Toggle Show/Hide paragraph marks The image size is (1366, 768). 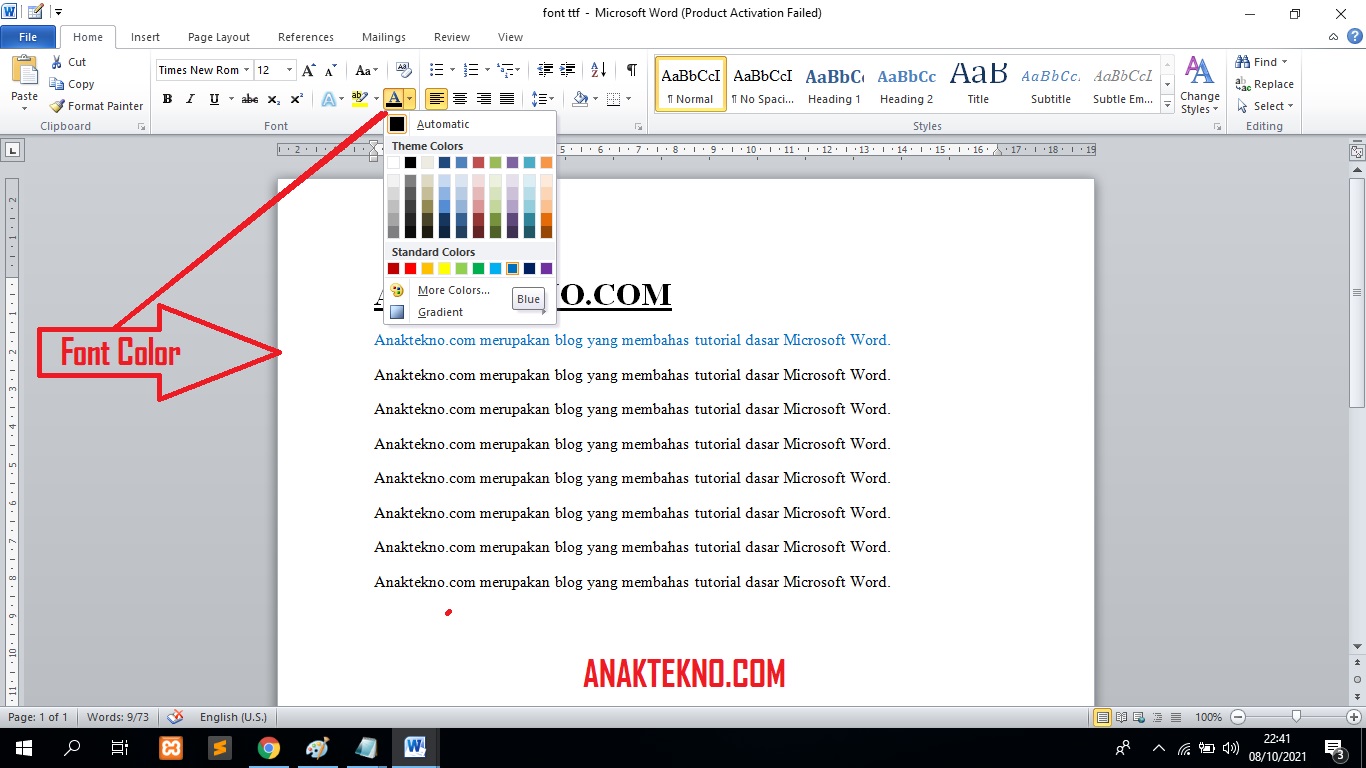[632, 70]
